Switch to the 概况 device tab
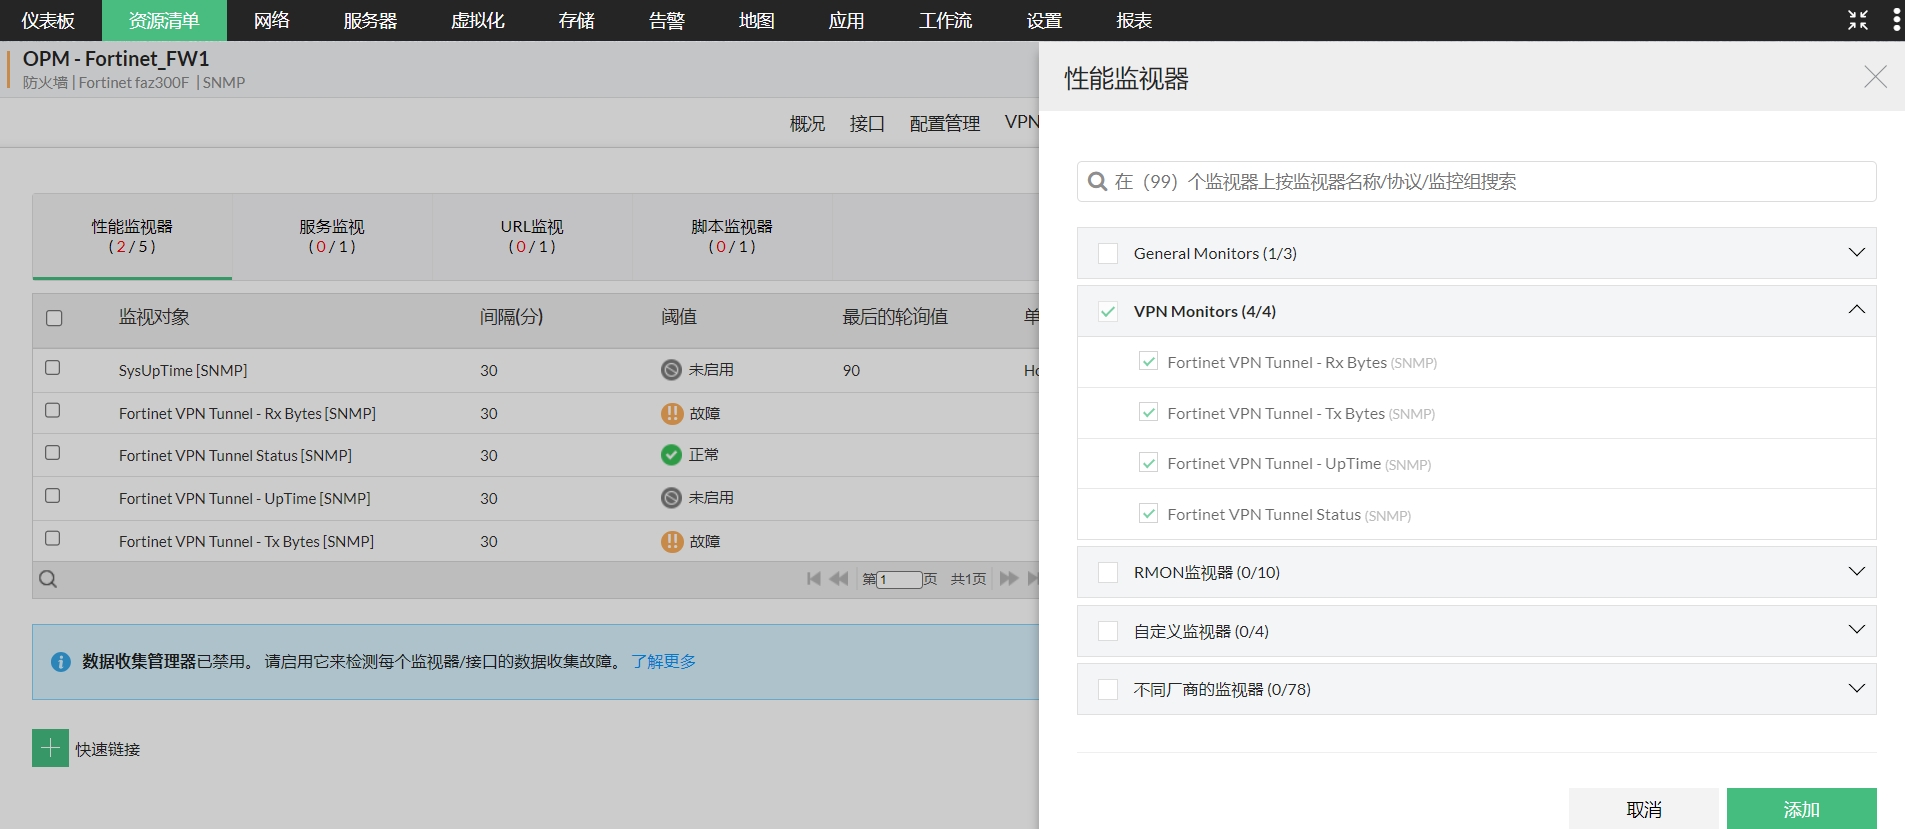1905x829 pixels. click(807, 123)
